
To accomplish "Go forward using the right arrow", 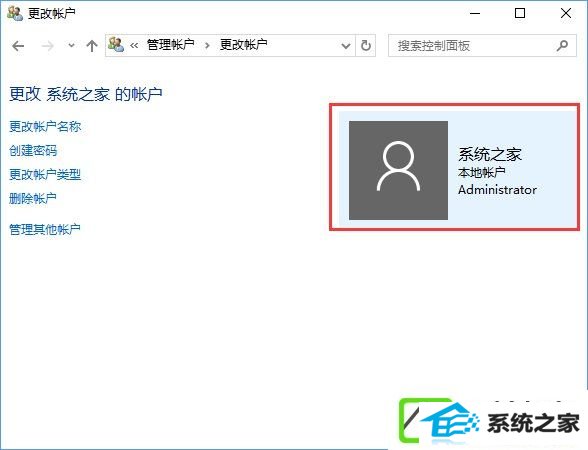I will coord(48,46).
